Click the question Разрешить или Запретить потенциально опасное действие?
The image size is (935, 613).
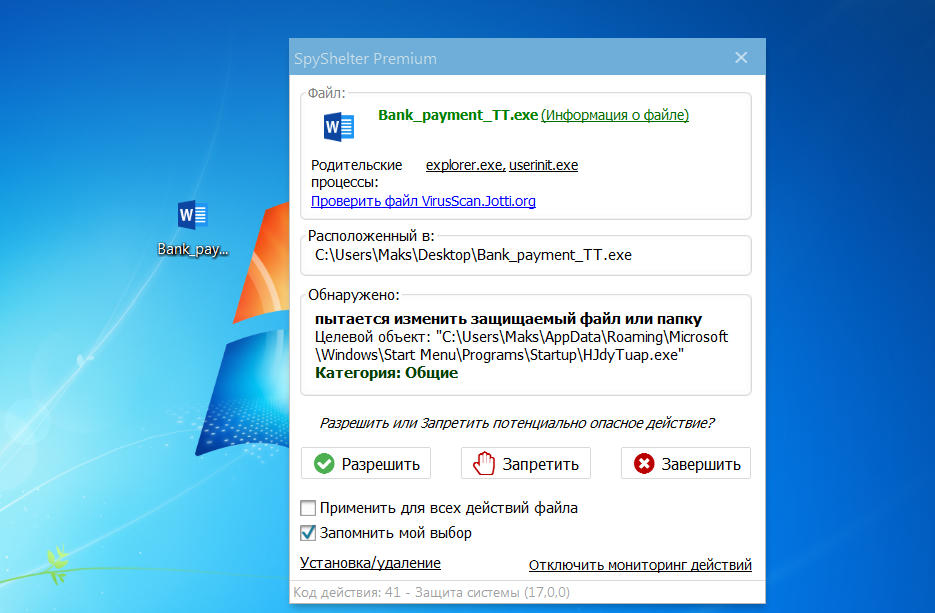tap(517, 423)
